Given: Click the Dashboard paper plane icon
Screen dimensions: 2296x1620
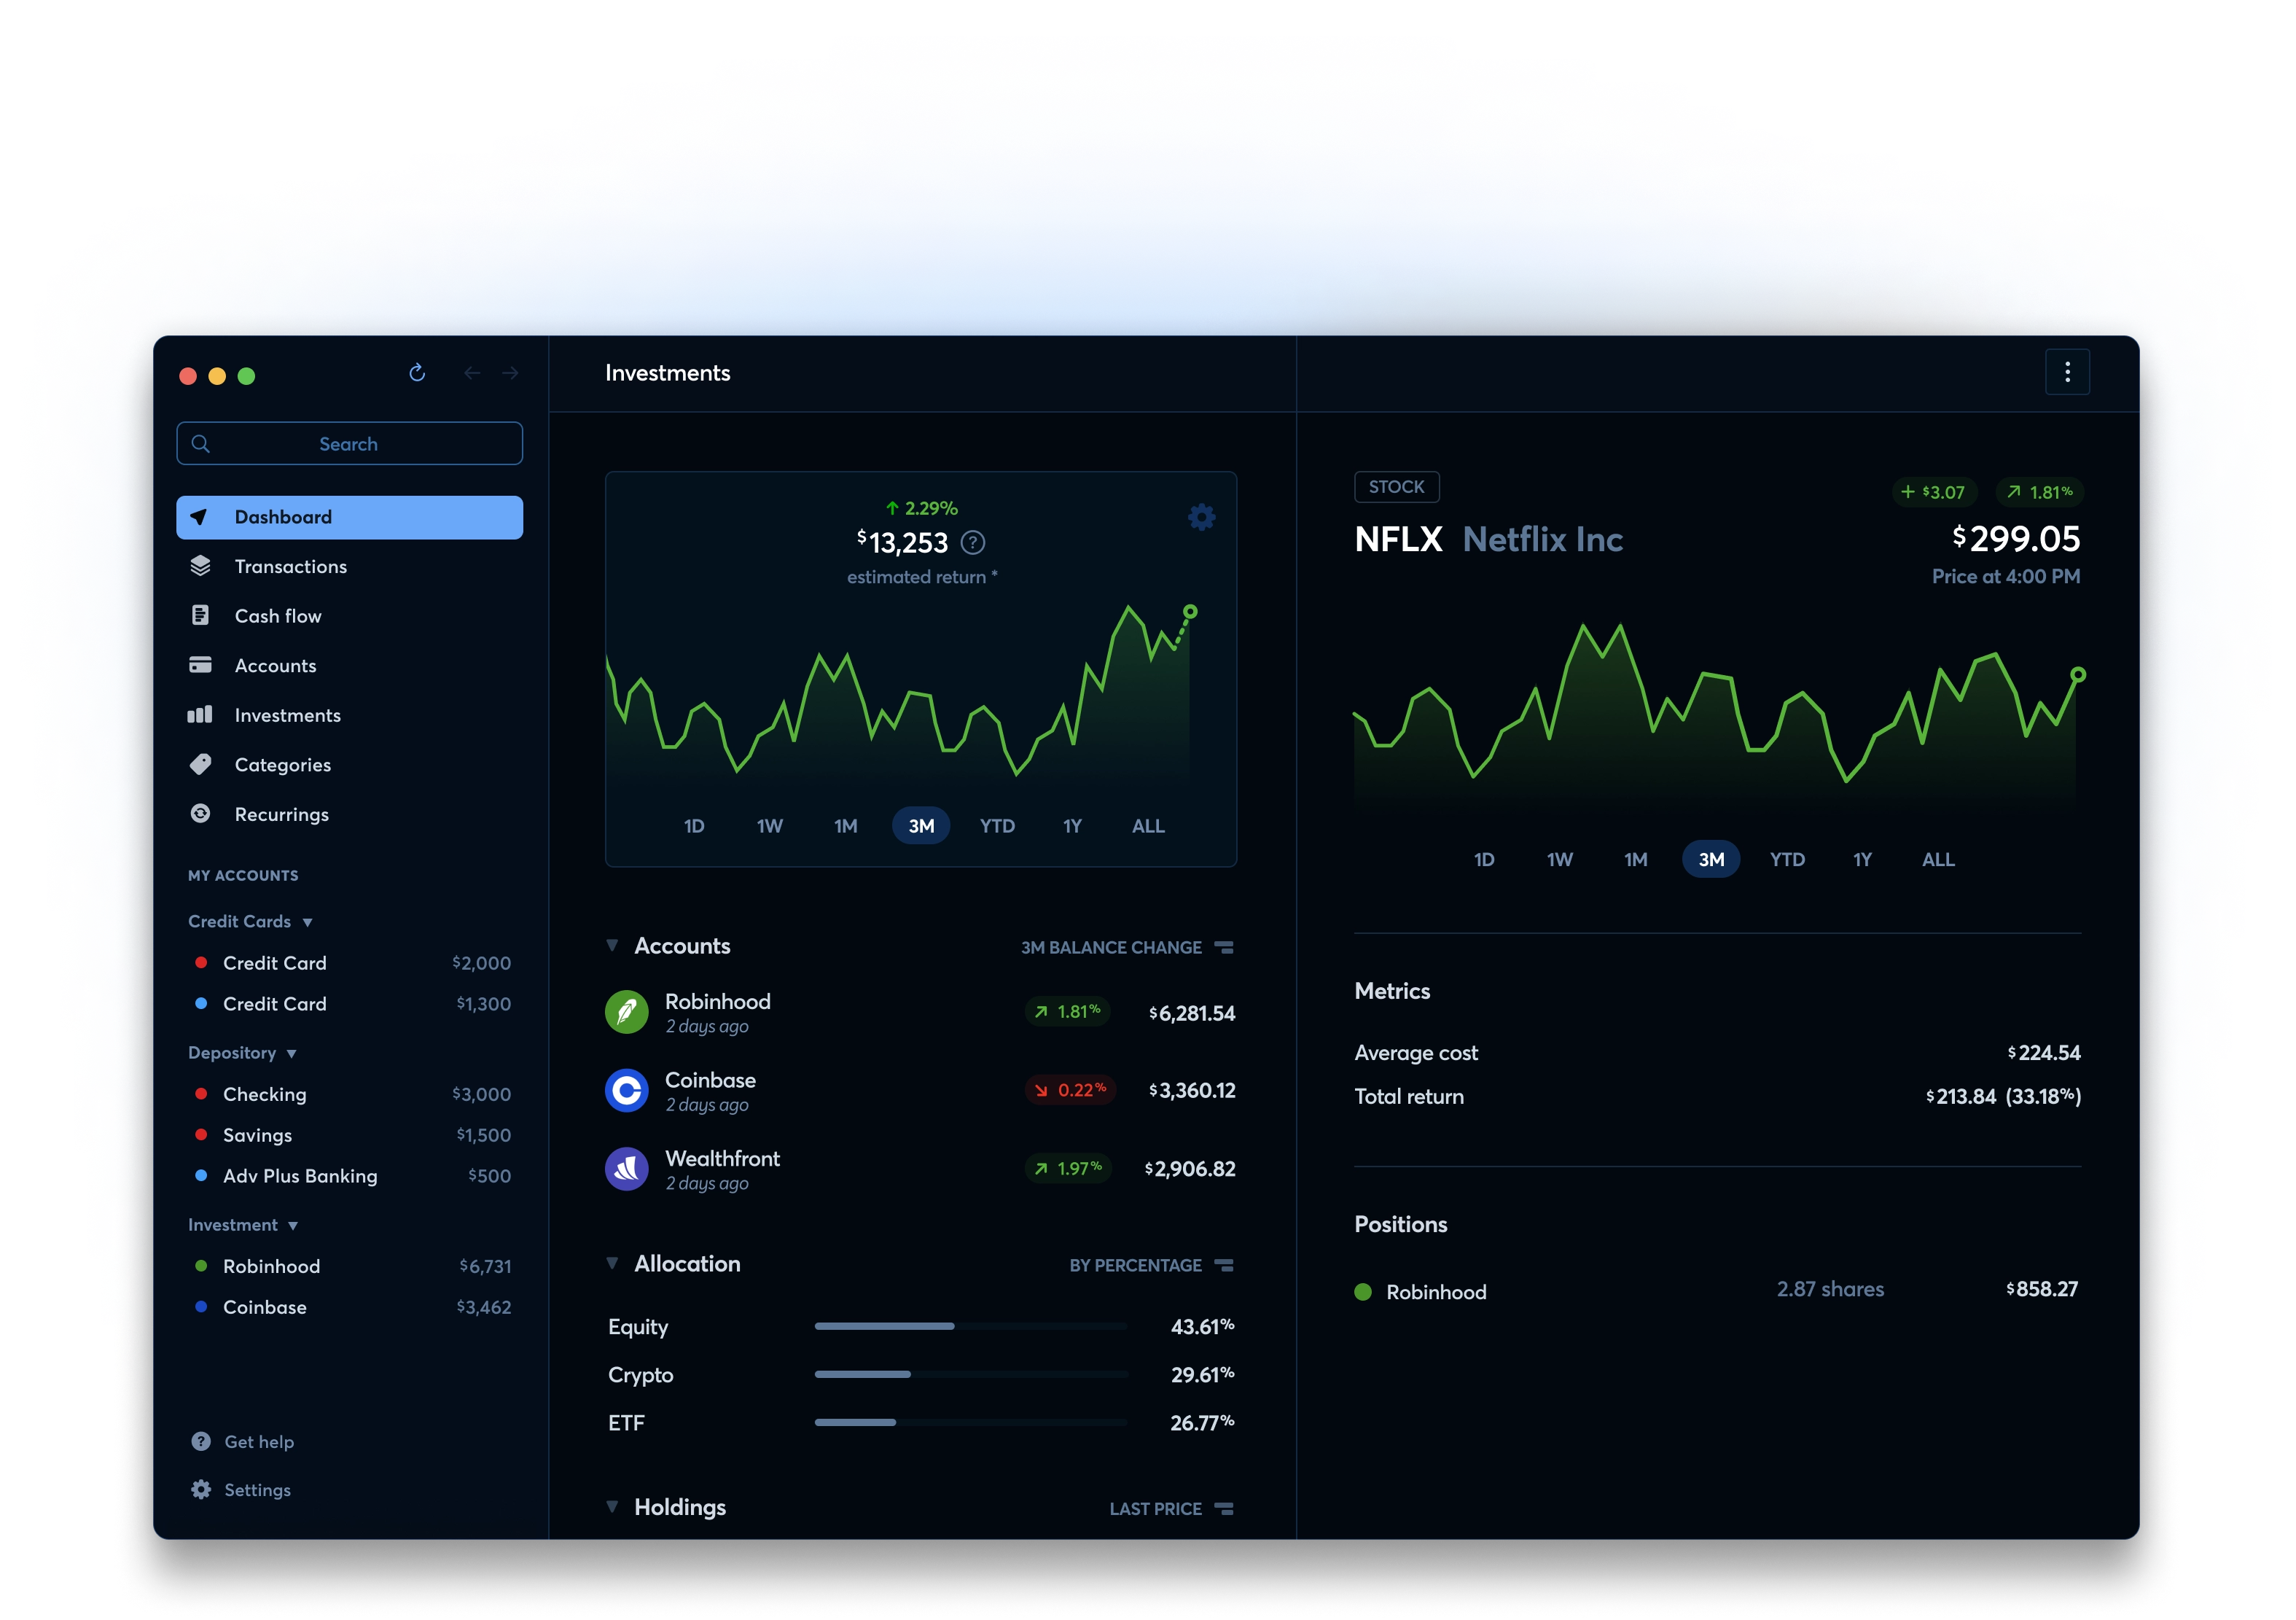Looking at the screenshot, I should (x=199, y=517).
